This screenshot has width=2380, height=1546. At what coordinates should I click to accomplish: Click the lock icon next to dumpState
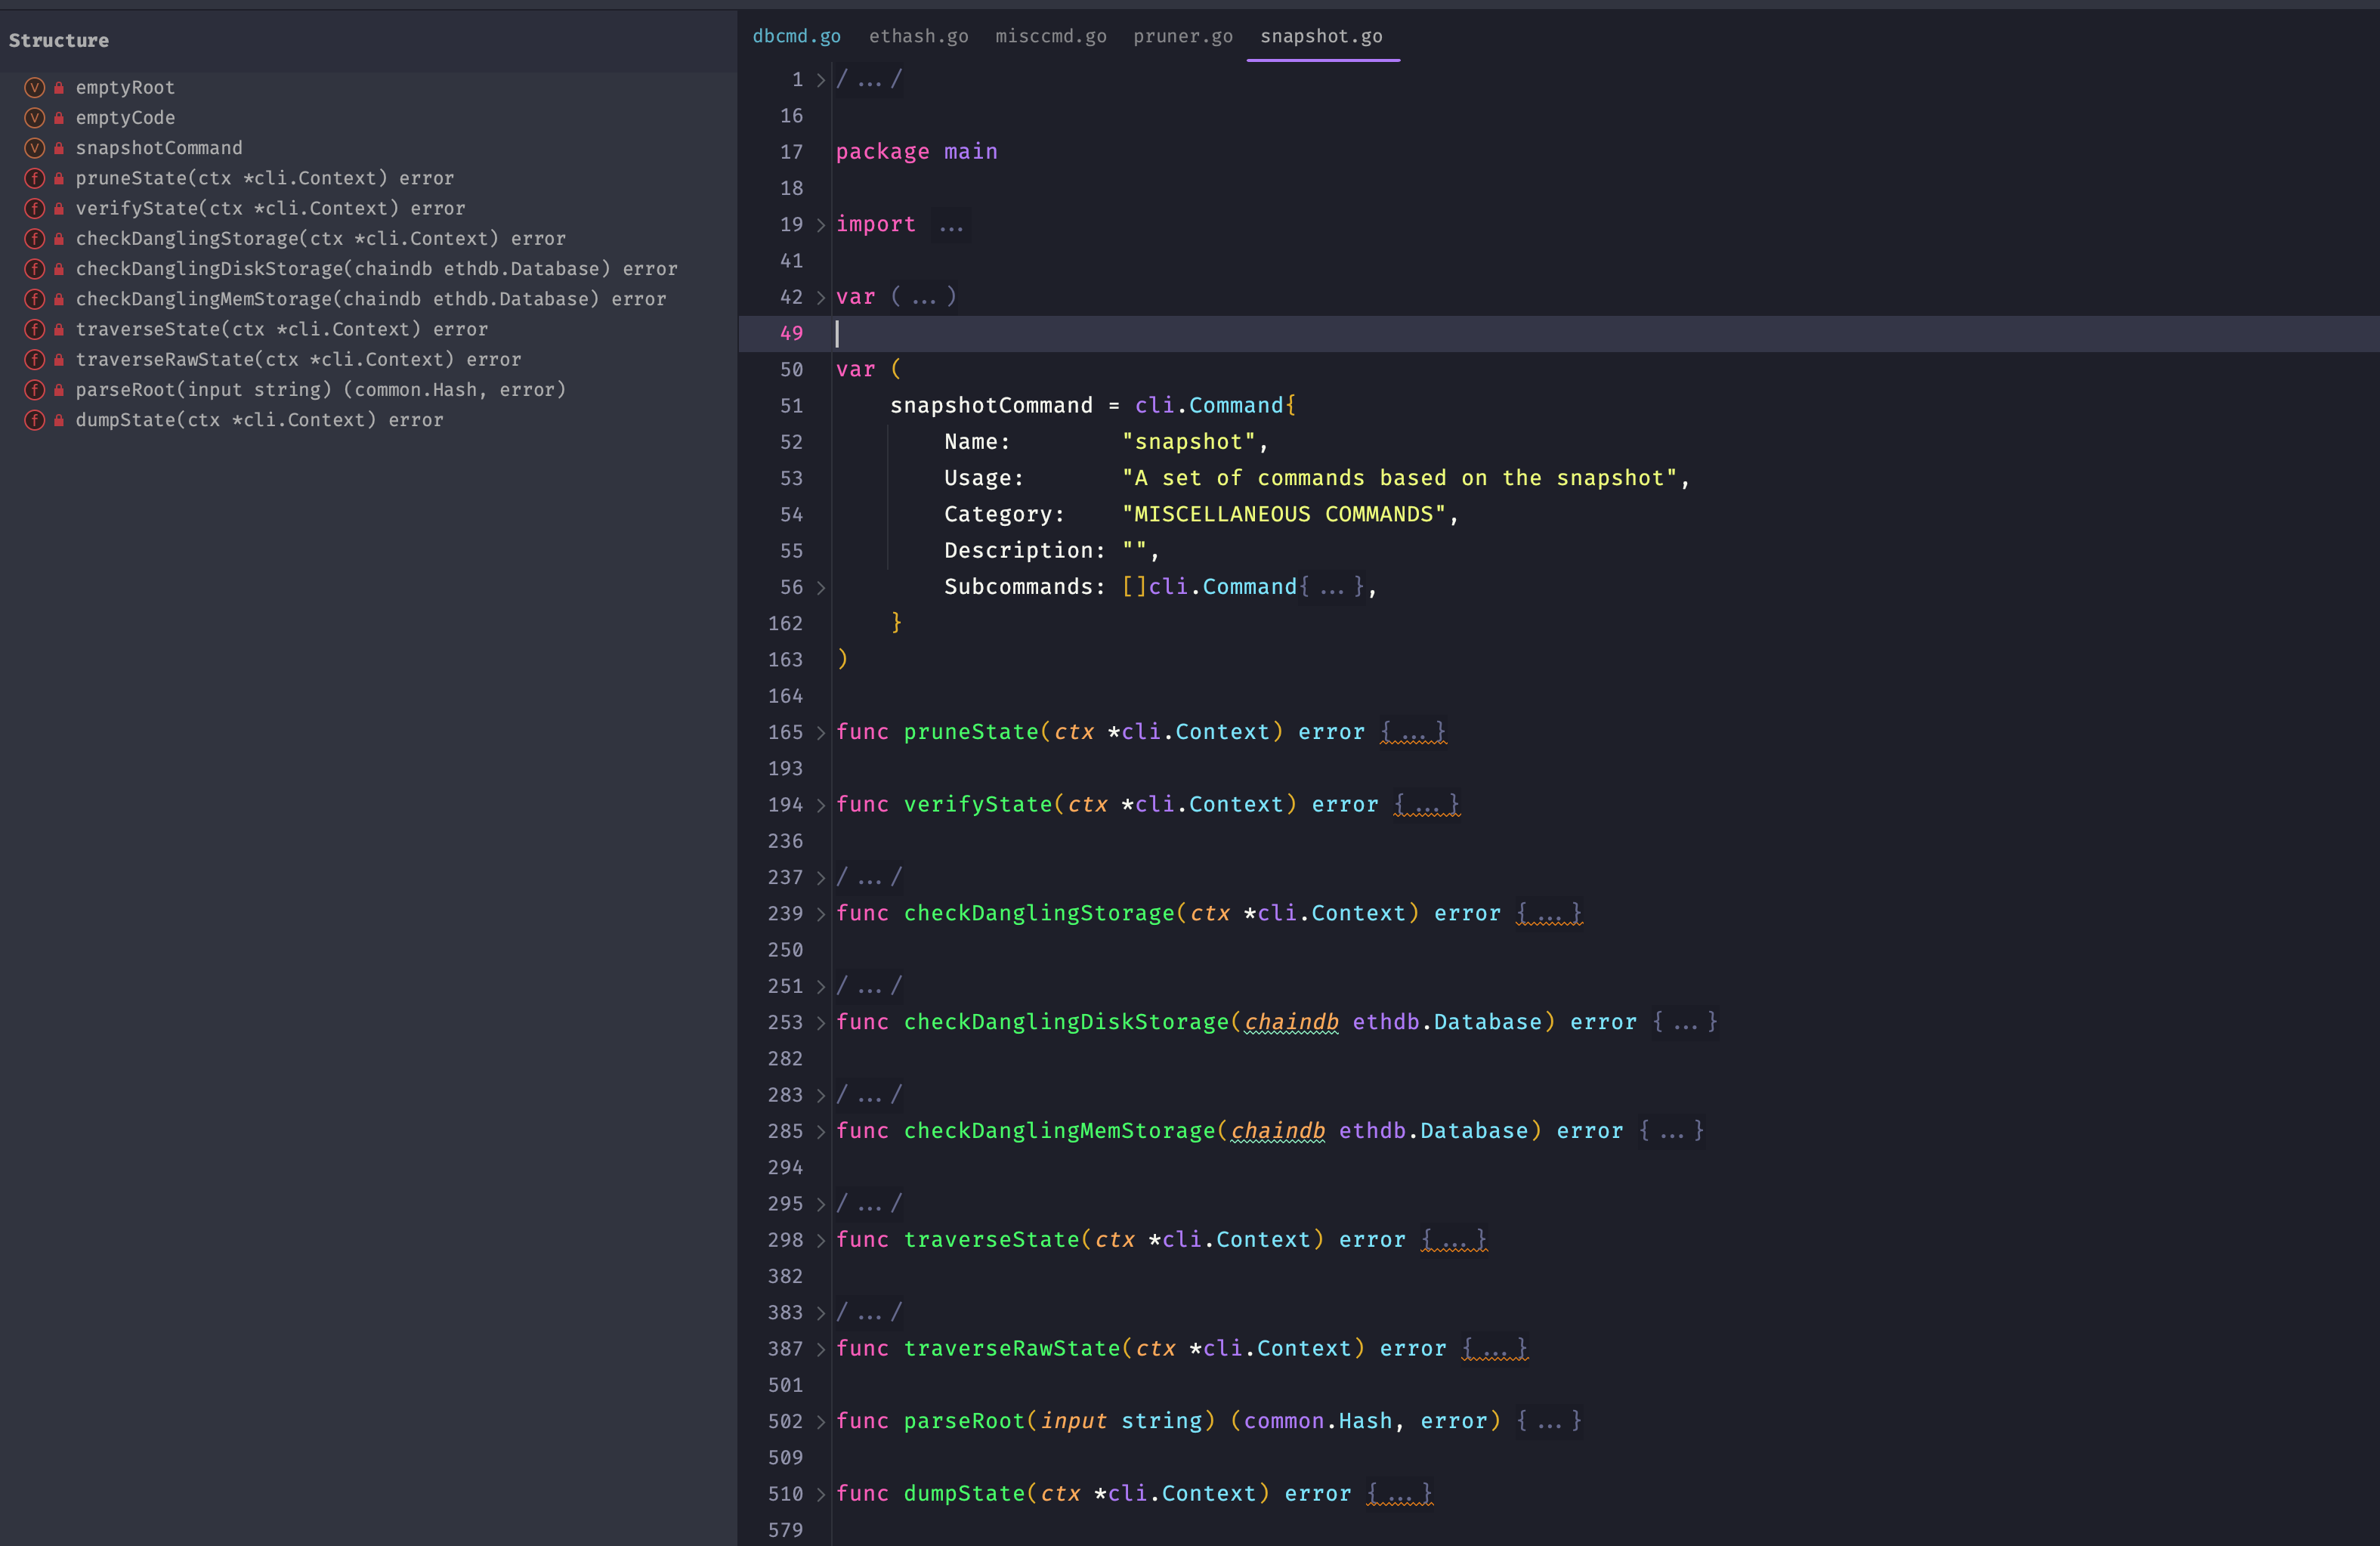(x=59, y=420)
